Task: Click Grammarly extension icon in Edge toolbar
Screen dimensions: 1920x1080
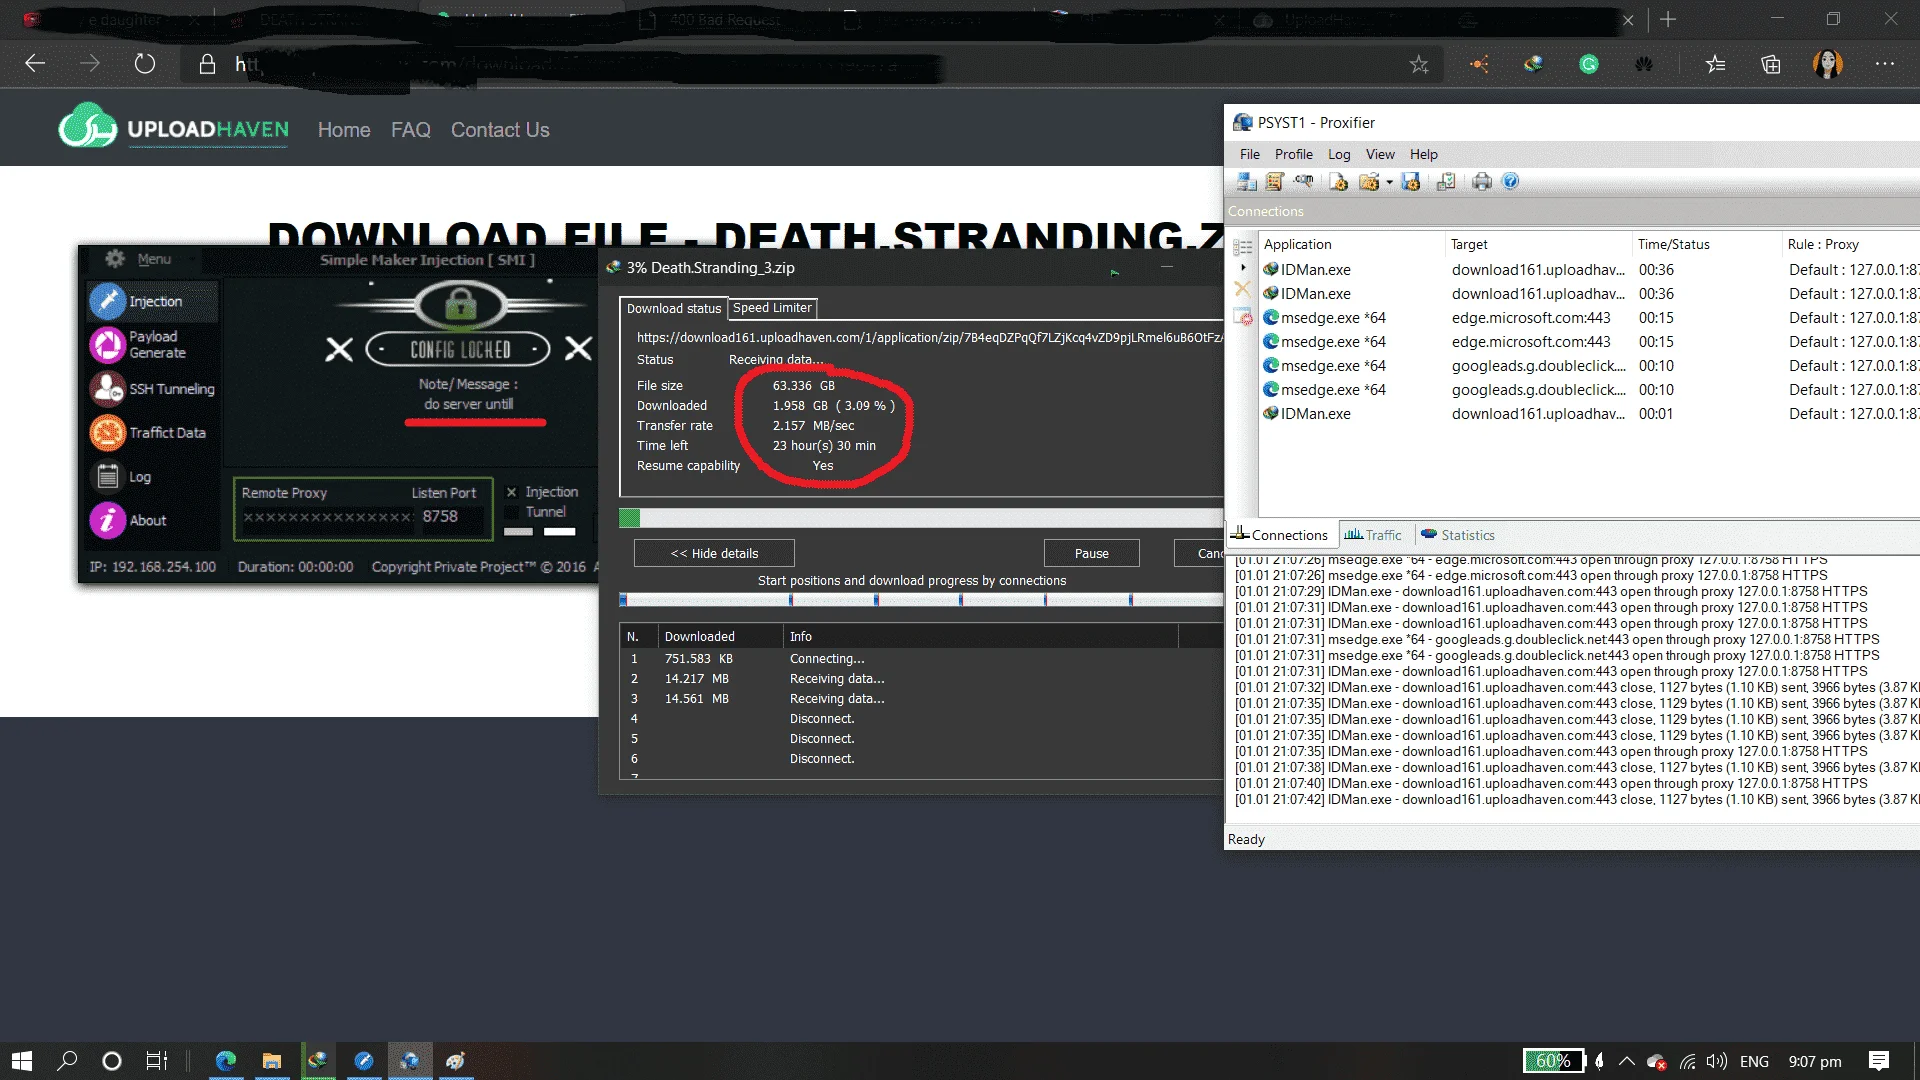Action: (1589, 64)
